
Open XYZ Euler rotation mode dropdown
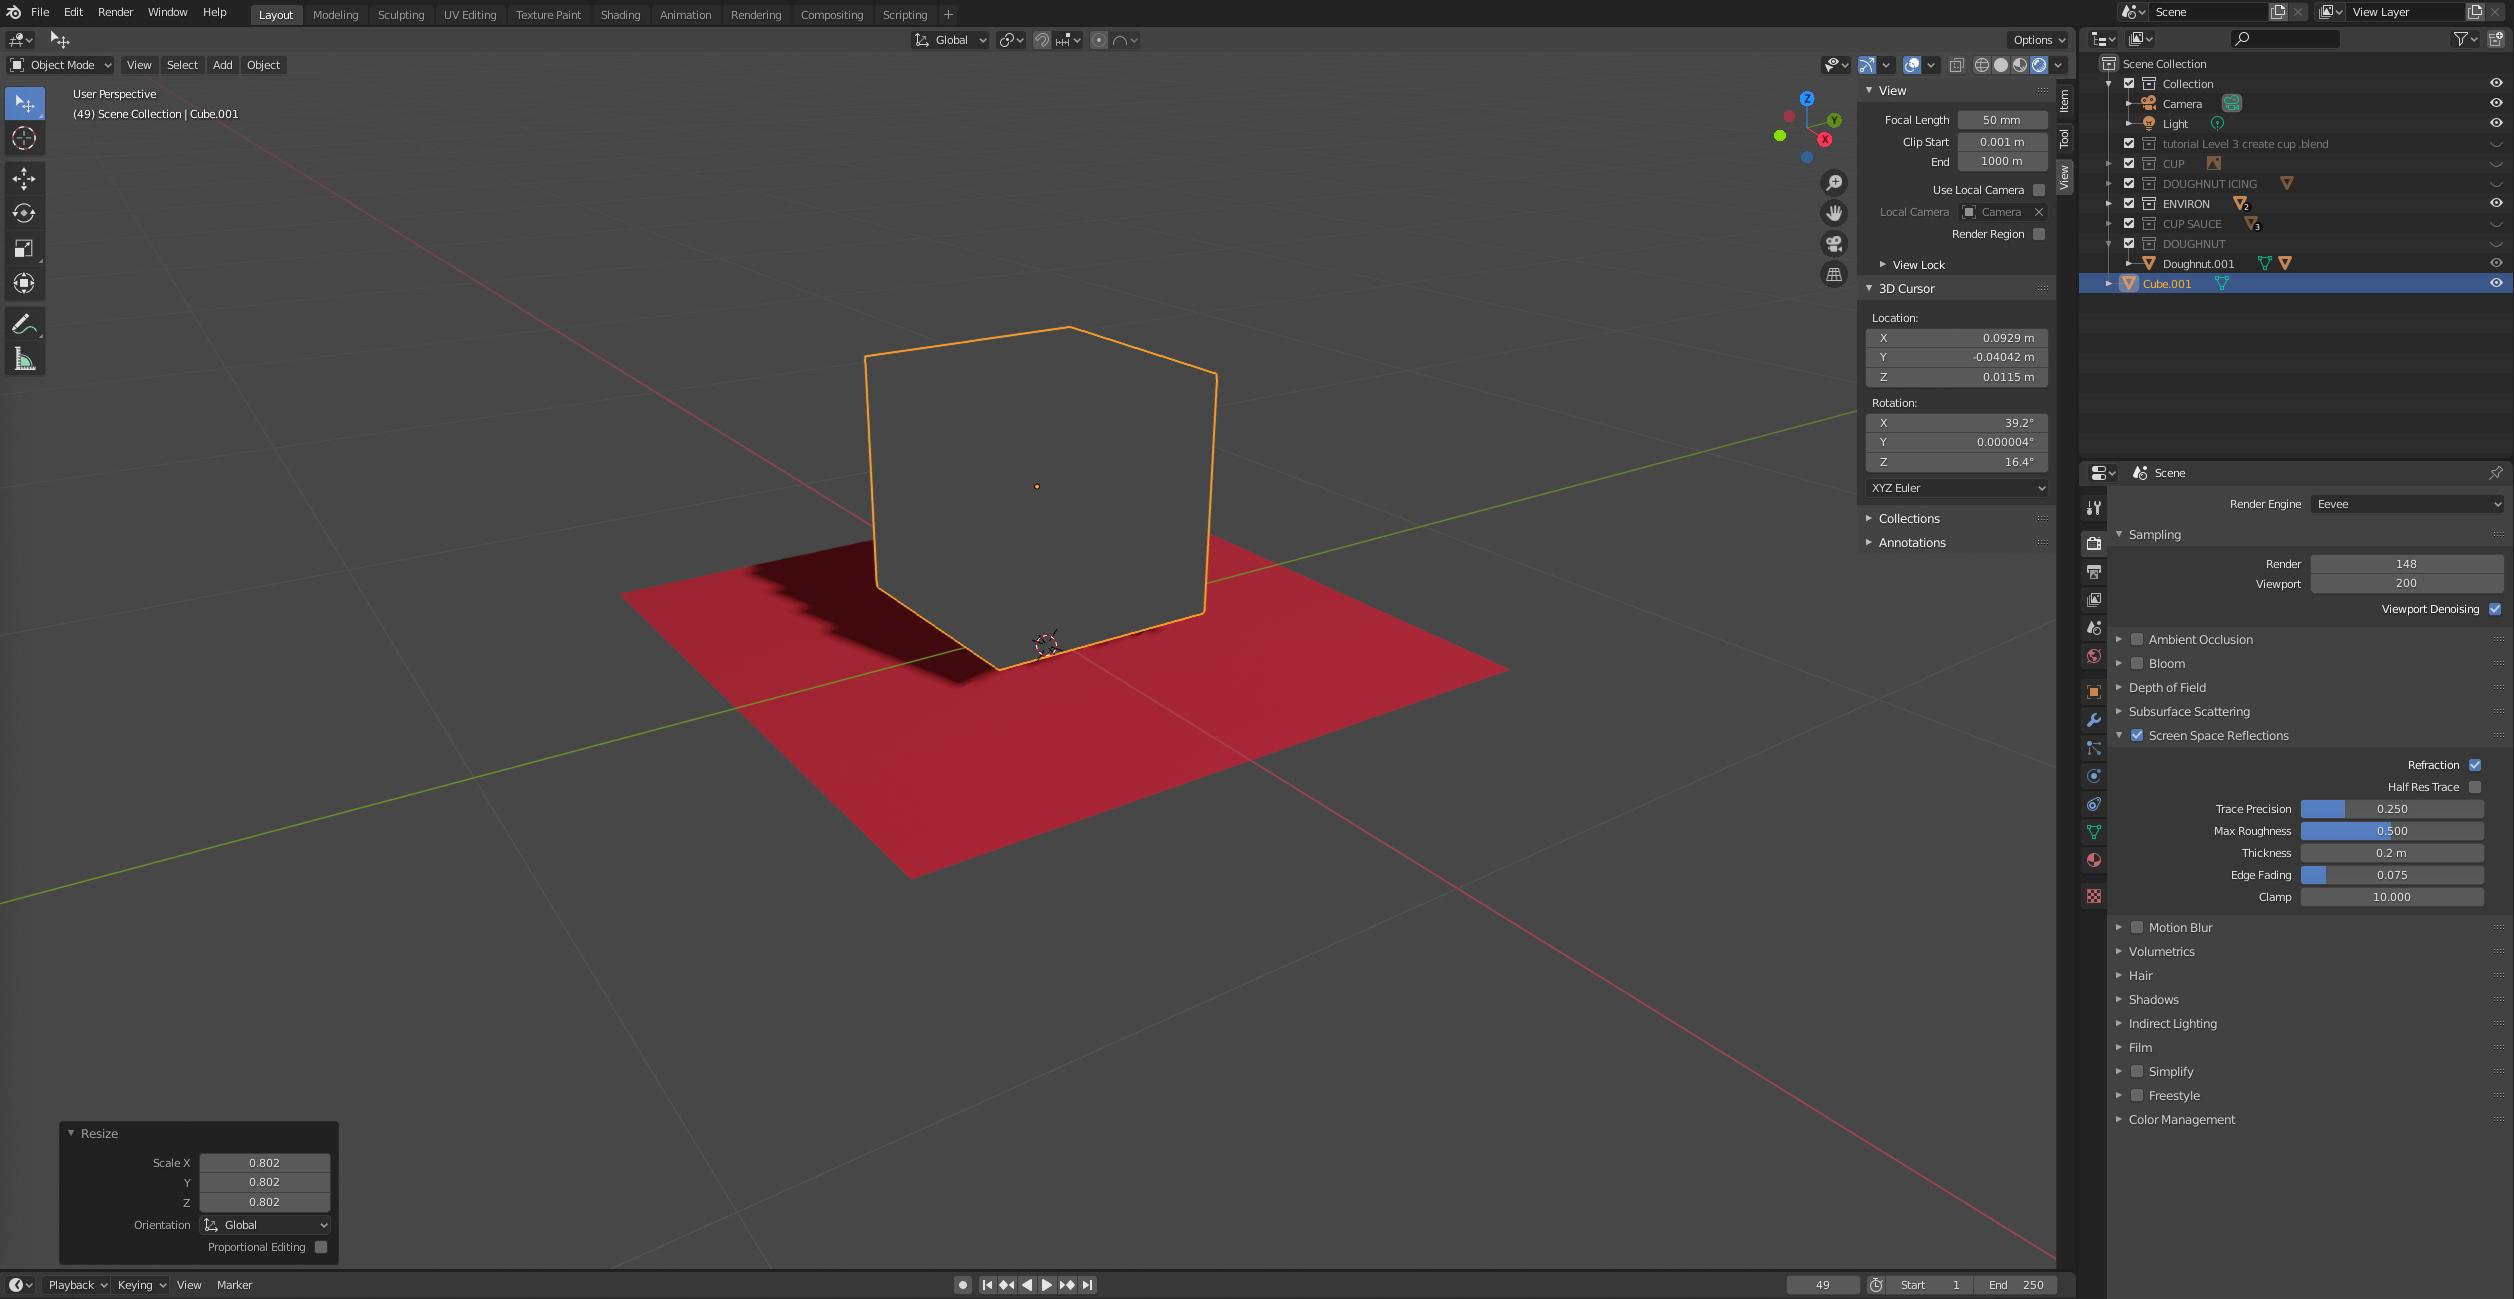click(x=1957, y=489)
